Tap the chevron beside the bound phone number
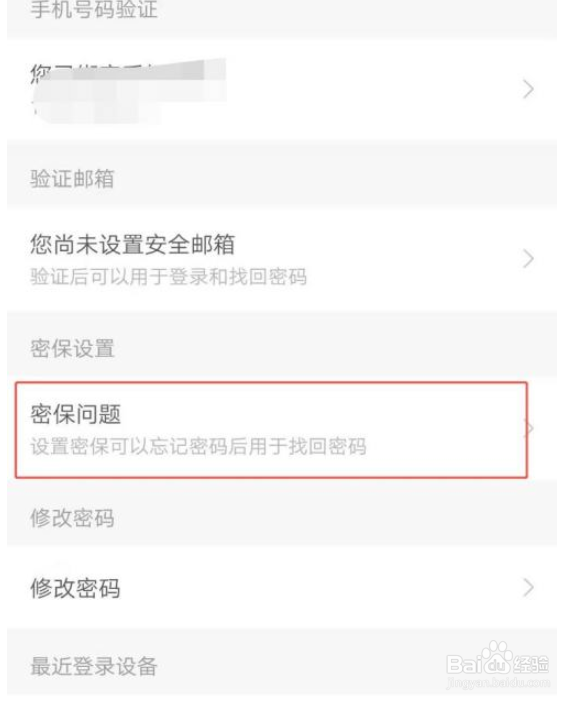Screen dimensions: 582x703 coord(528,89)
